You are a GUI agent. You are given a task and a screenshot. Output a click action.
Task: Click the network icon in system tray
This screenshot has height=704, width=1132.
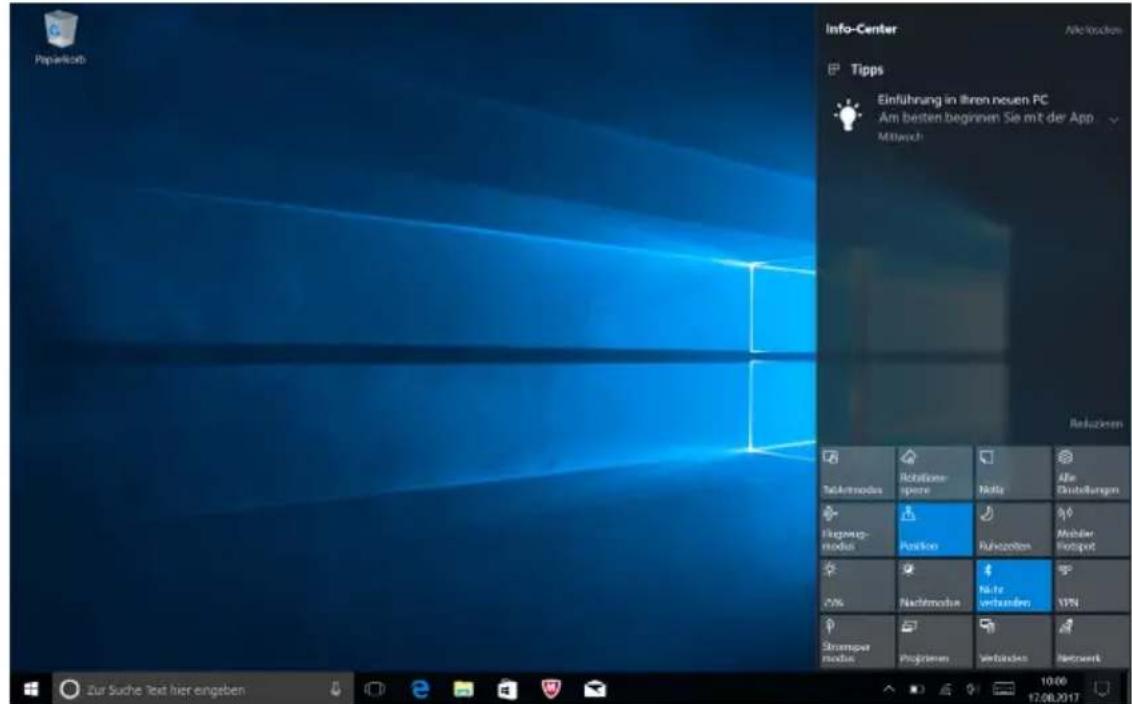click(946, 690)
